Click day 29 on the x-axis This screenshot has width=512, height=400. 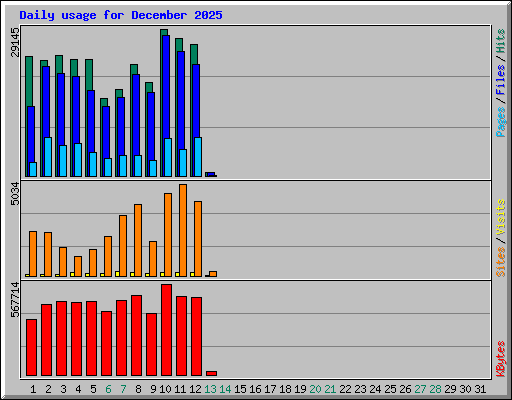tap(450, 389)
